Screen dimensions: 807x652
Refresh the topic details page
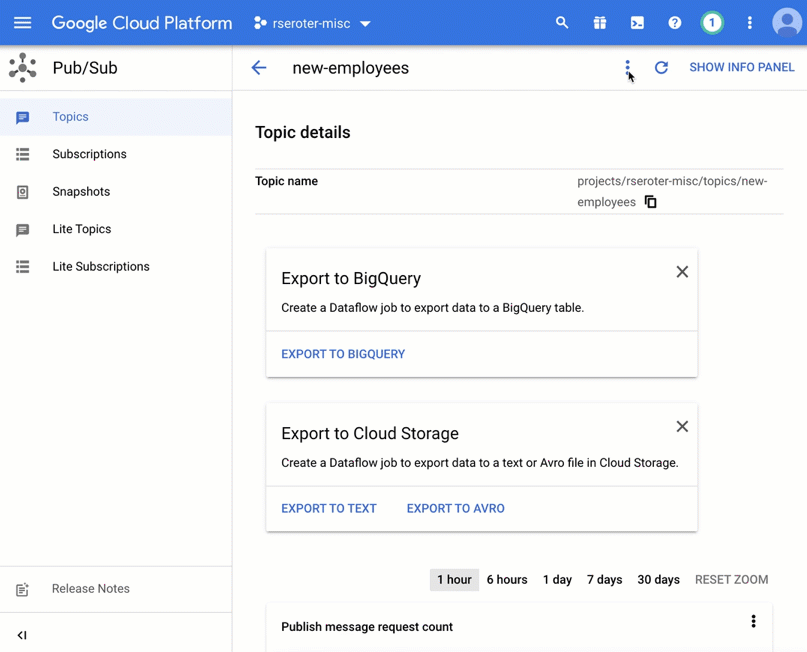click(x=661, y=68)
